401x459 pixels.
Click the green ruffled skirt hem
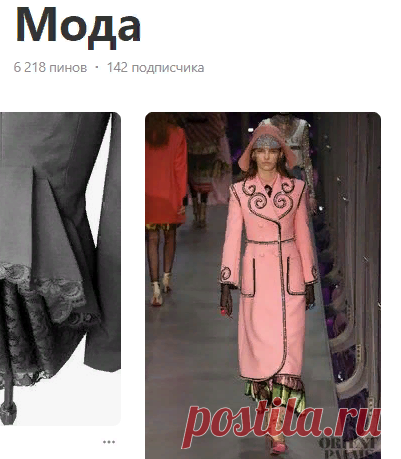click(276, 394)
